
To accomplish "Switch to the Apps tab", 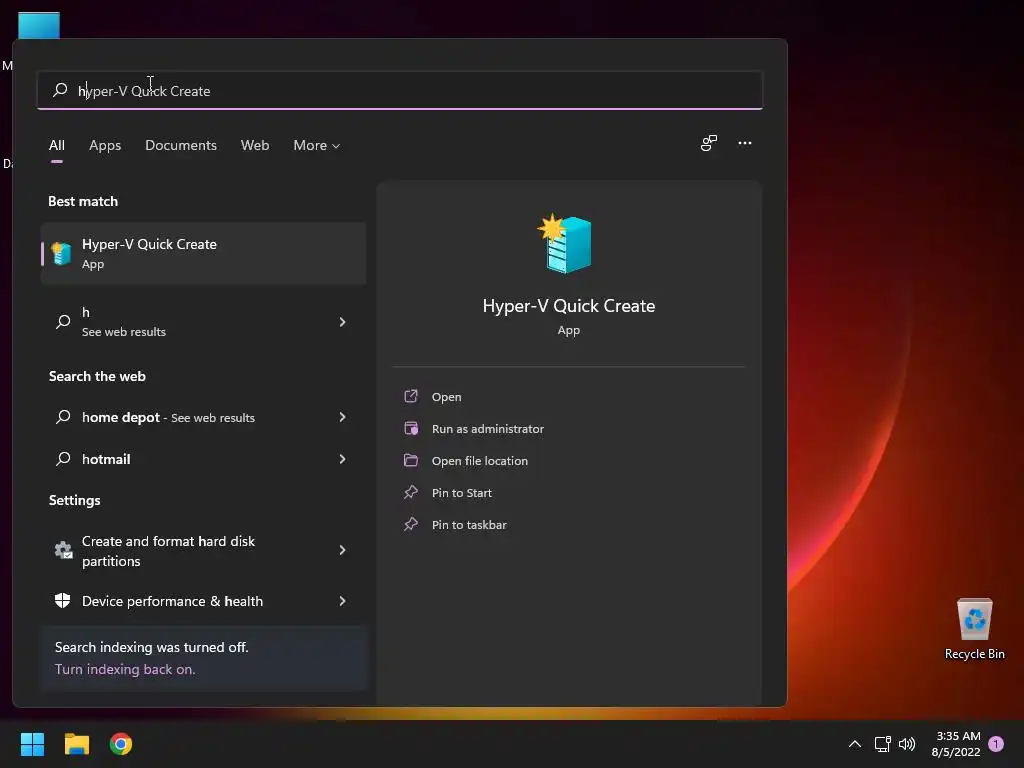I will click(x=105, y=145).
